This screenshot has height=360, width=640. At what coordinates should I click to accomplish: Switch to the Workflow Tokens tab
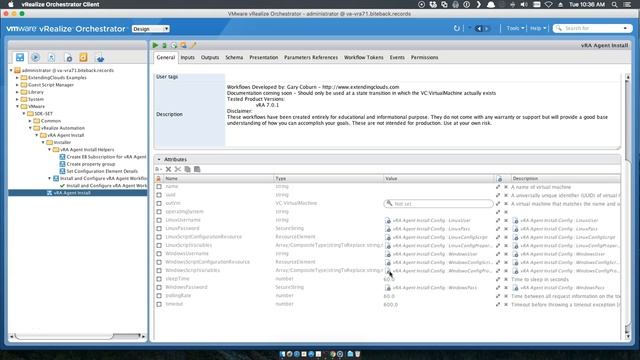point(363,58)
